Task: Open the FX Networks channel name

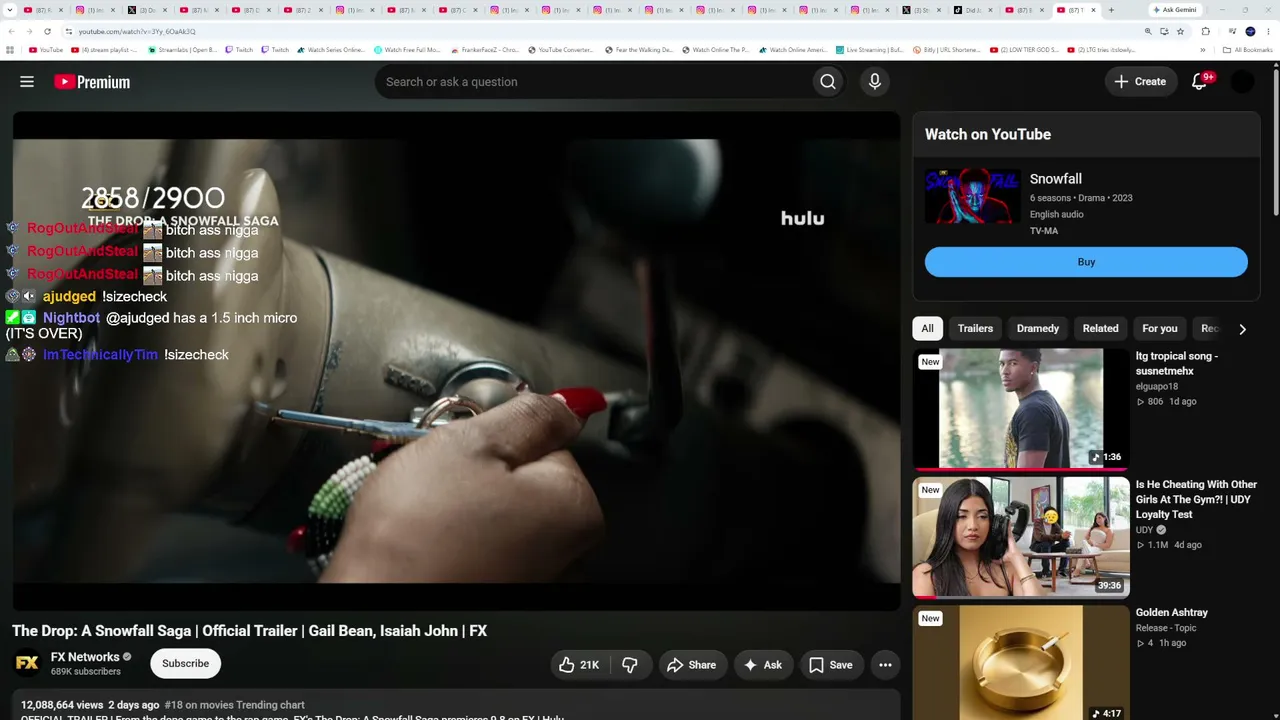Action: pos(85,657)
